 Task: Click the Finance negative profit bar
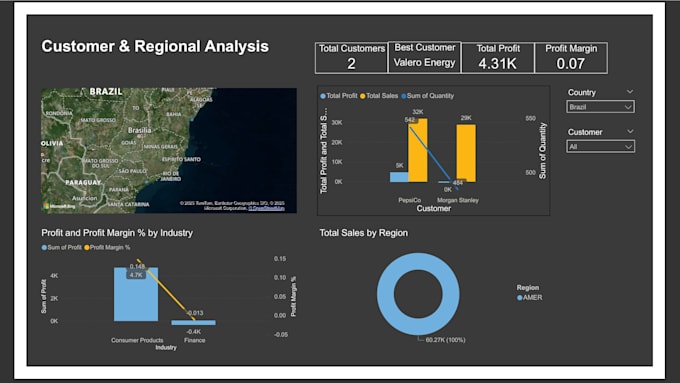[x=193, y=323]
